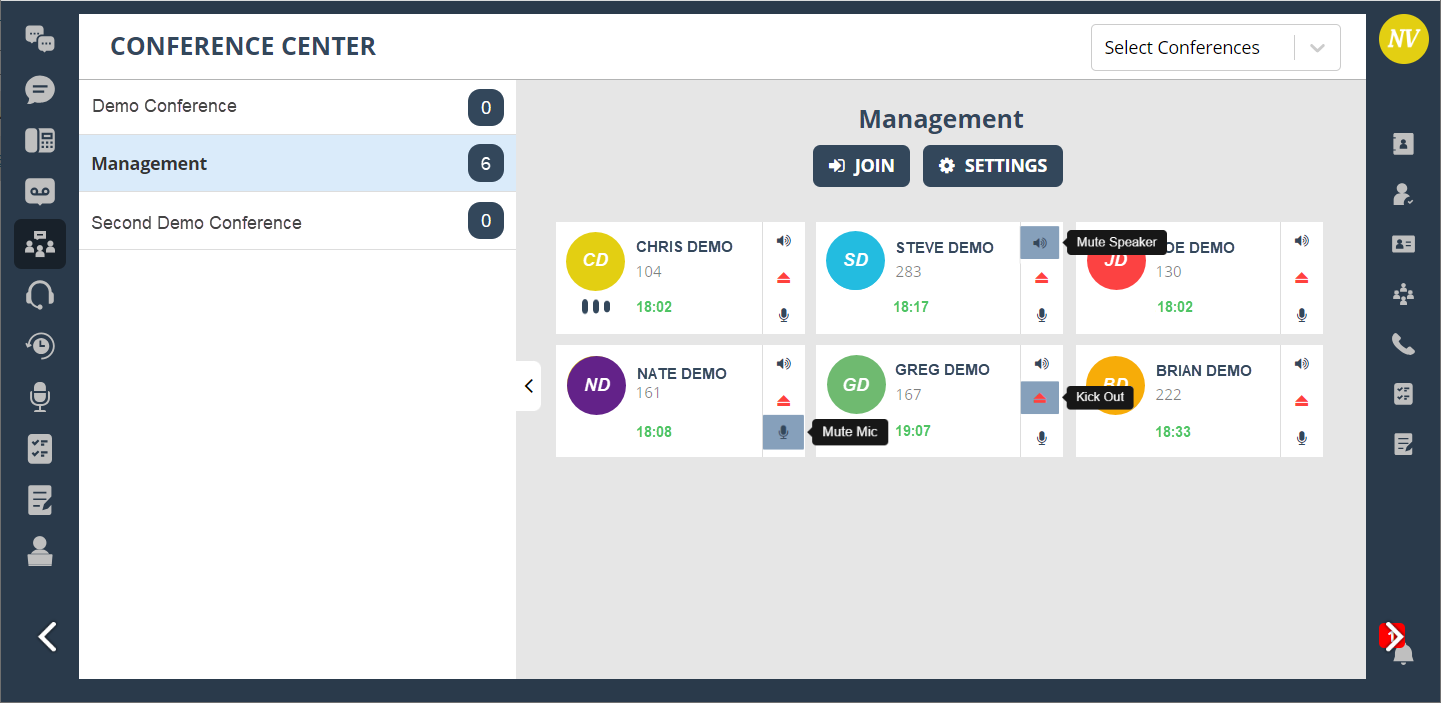Click the NV user avatar
This screenshot has height=703, width=1441.
click(x=1403, y=40)
